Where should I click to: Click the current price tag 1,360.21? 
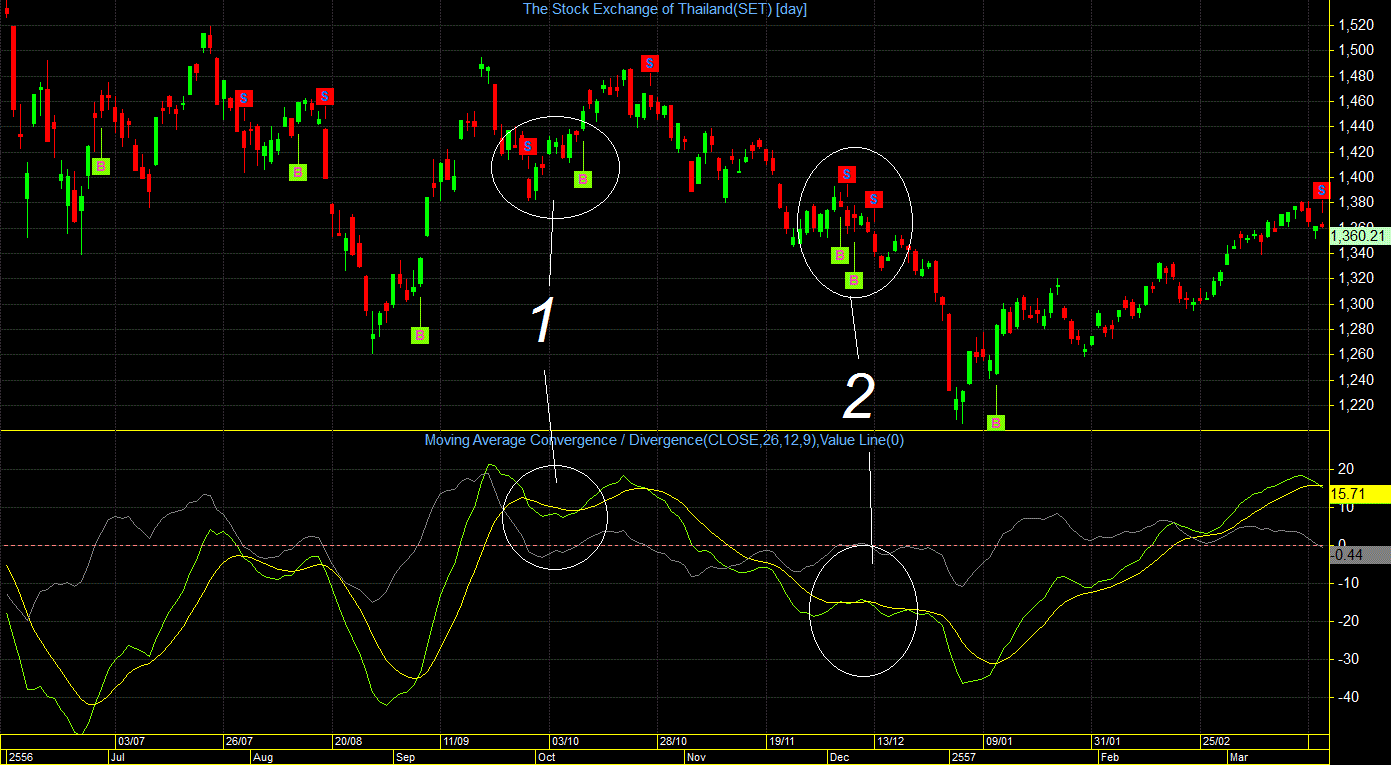click(1361, 236)
